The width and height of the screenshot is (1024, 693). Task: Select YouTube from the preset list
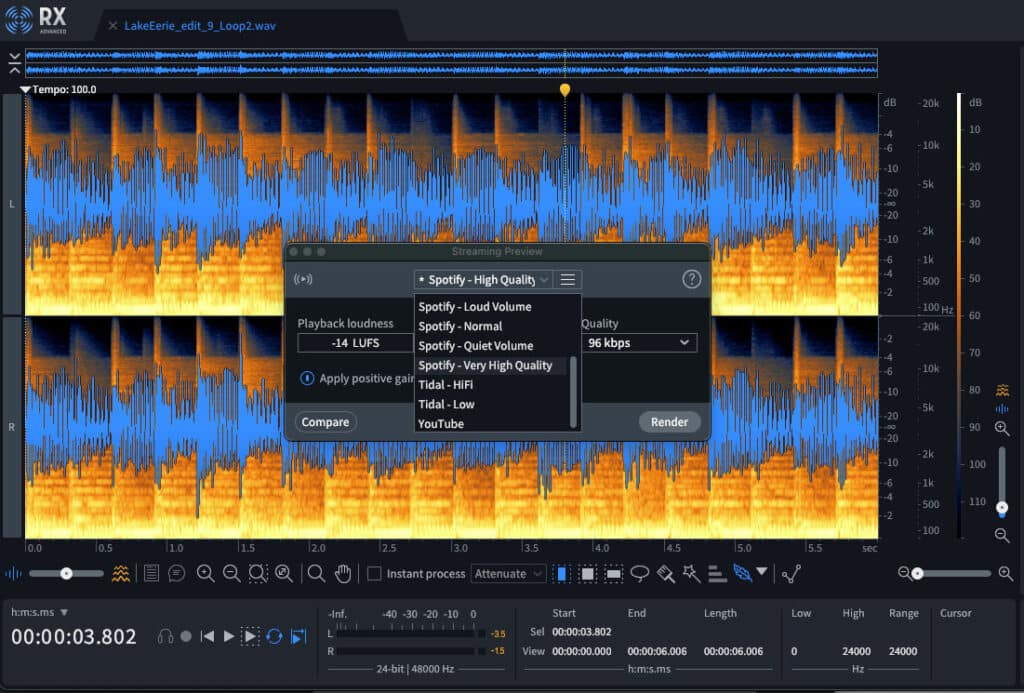point(441,424)
